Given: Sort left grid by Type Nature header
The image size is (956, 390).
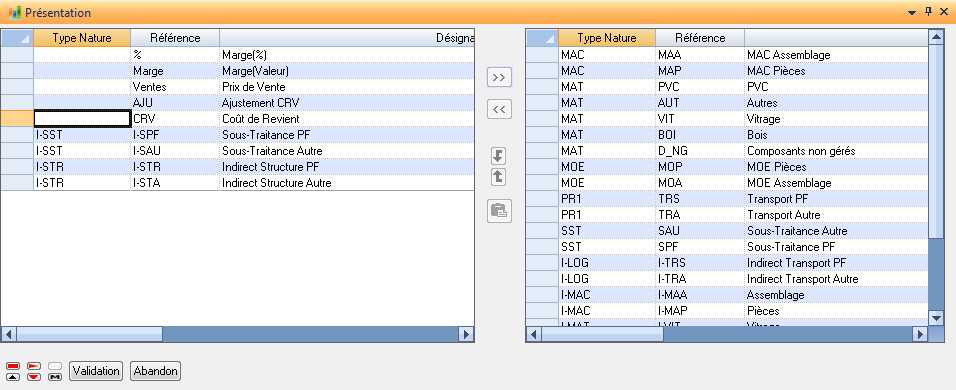Looking at the screenshot, I should [82, 38].
